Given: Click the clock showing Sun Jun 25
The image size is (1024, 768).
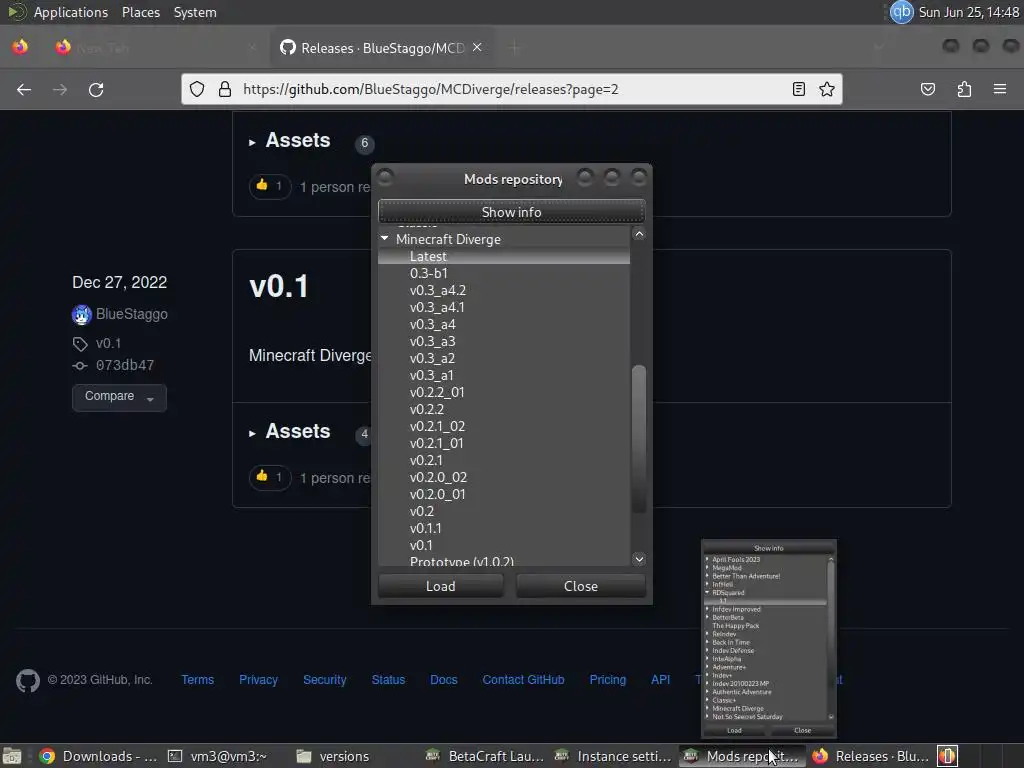Looking at the screenshot, I should [968, 12].
